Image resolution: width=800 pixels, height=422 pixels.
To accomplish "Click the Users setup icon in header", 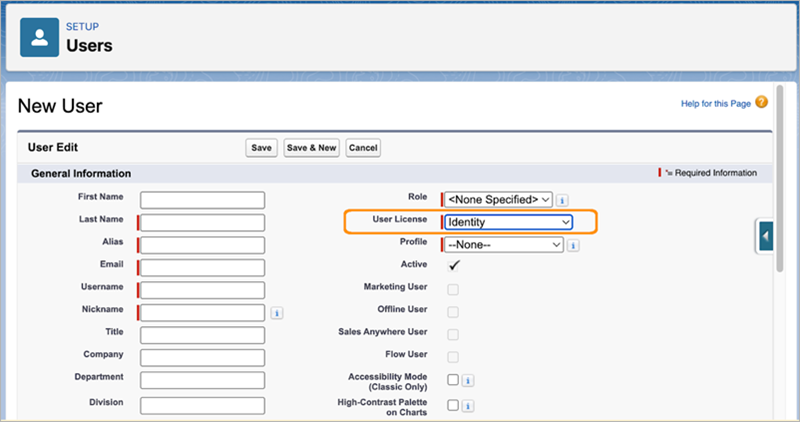I will click(40, 36).
